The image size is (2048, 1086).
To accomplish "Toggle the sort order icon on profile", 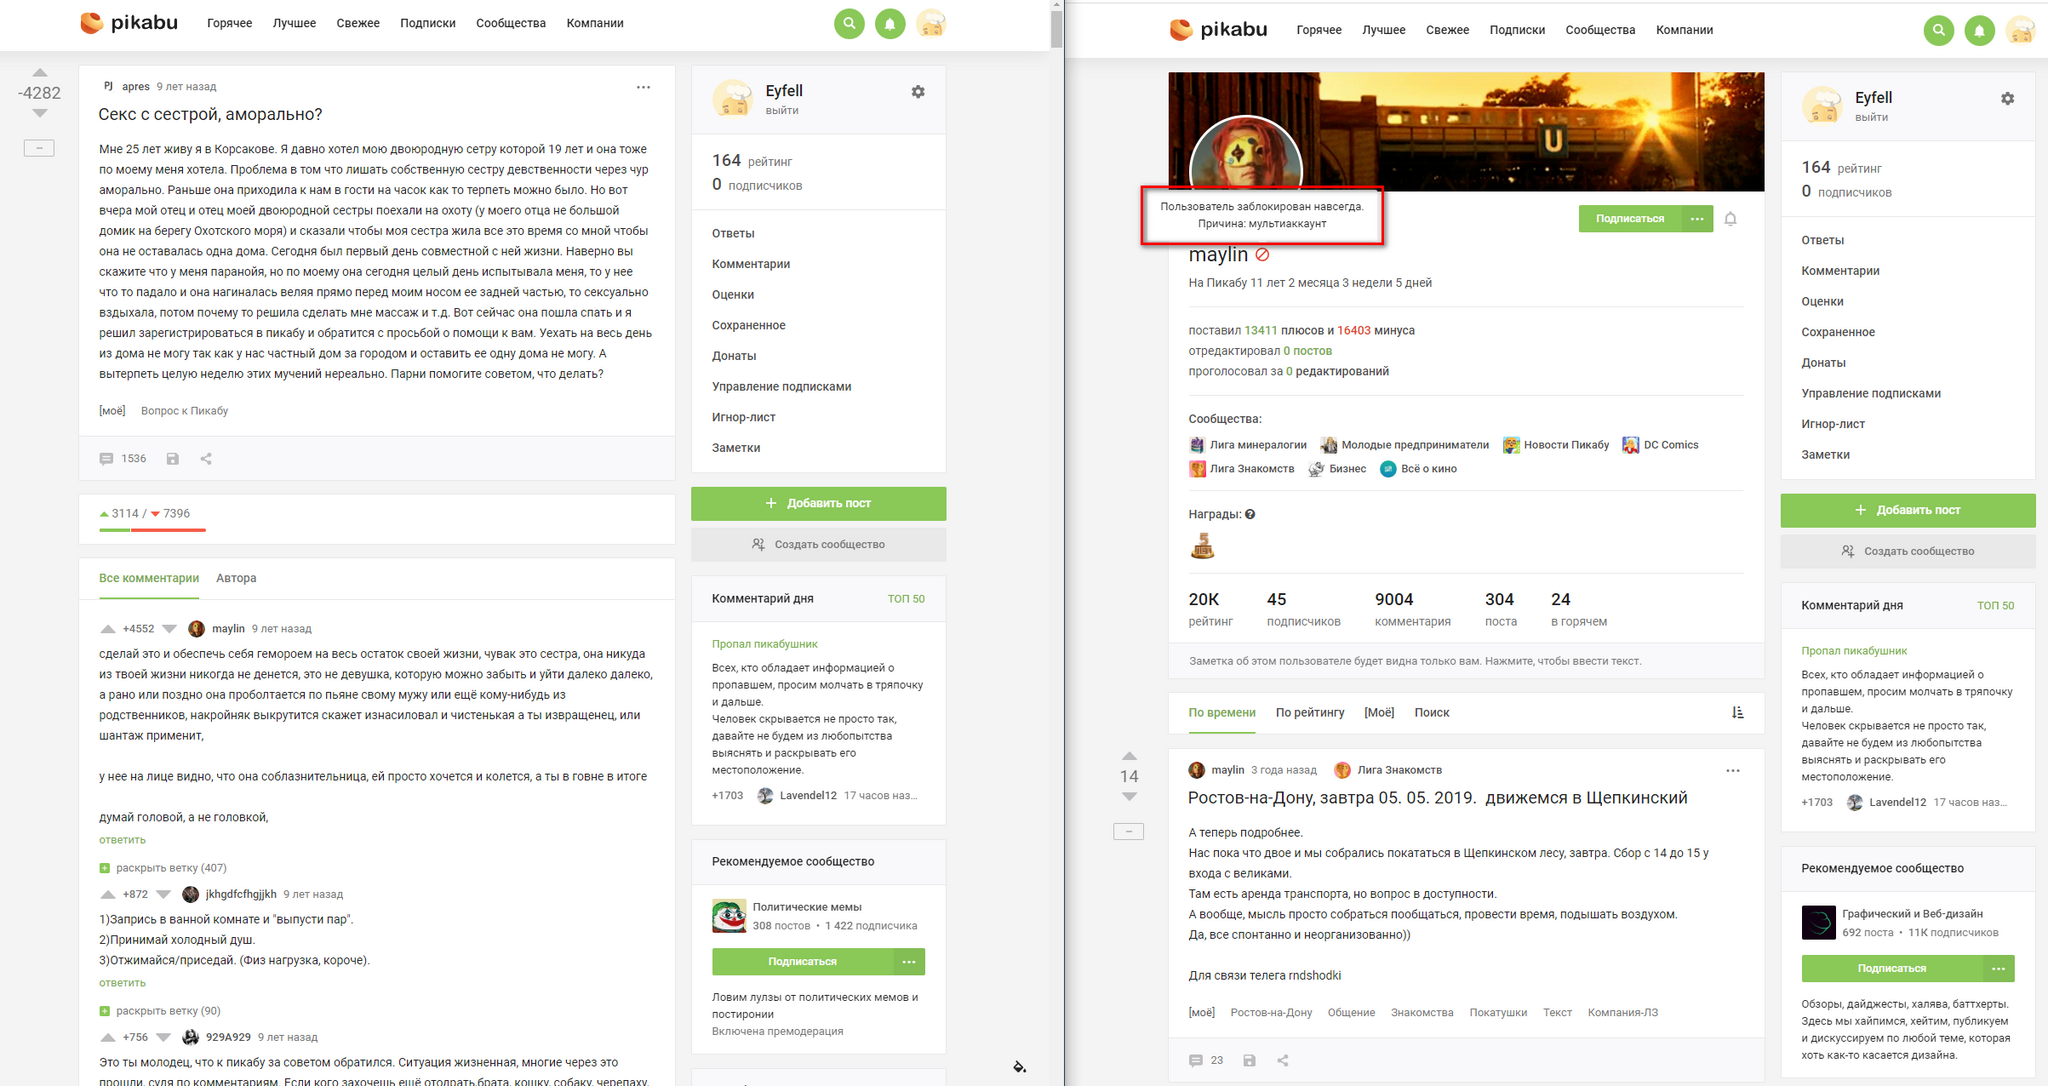I will point(1738,712).
